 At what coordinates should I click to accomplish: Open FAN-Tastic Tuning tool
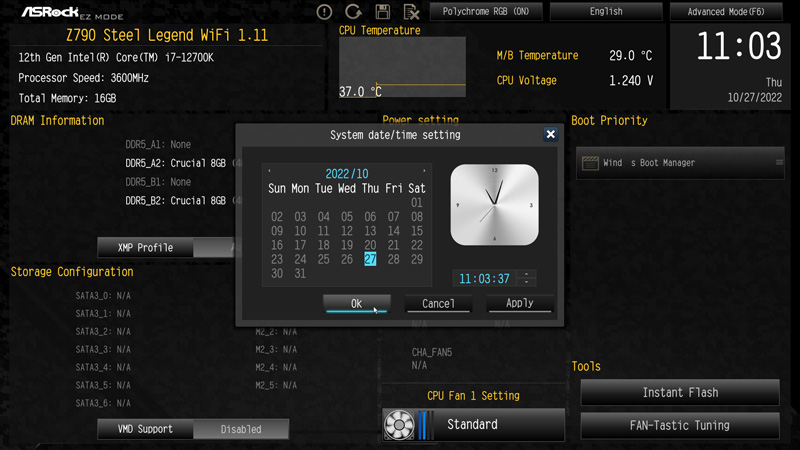[680, 425]
